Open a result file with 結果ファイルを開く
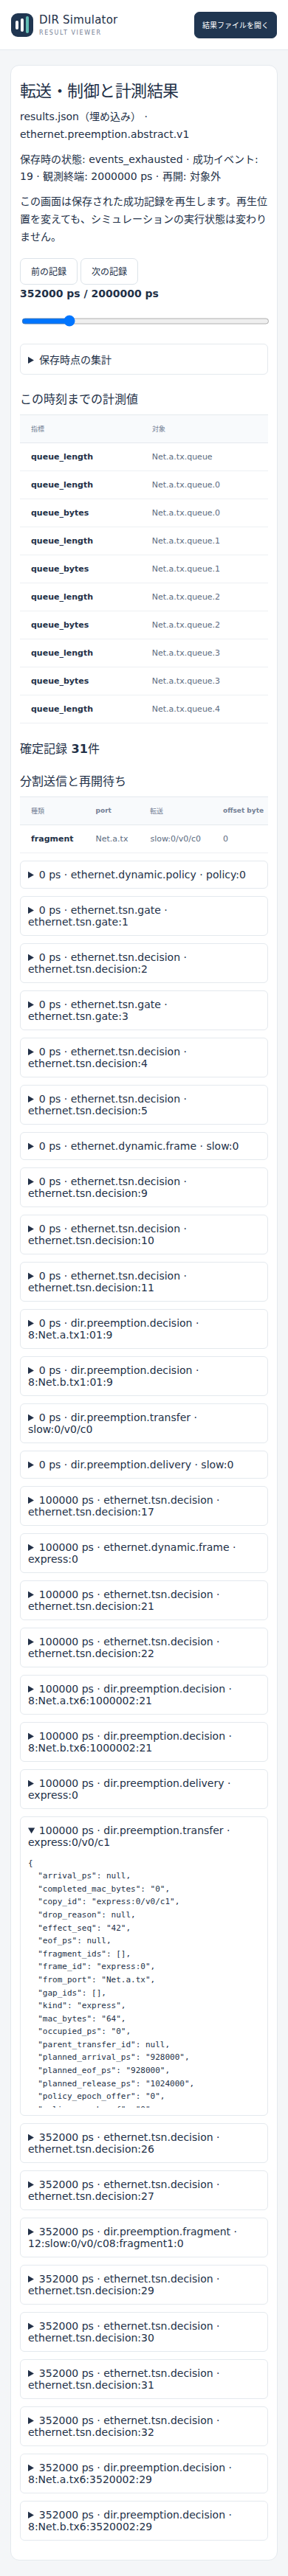 (235, 25)
